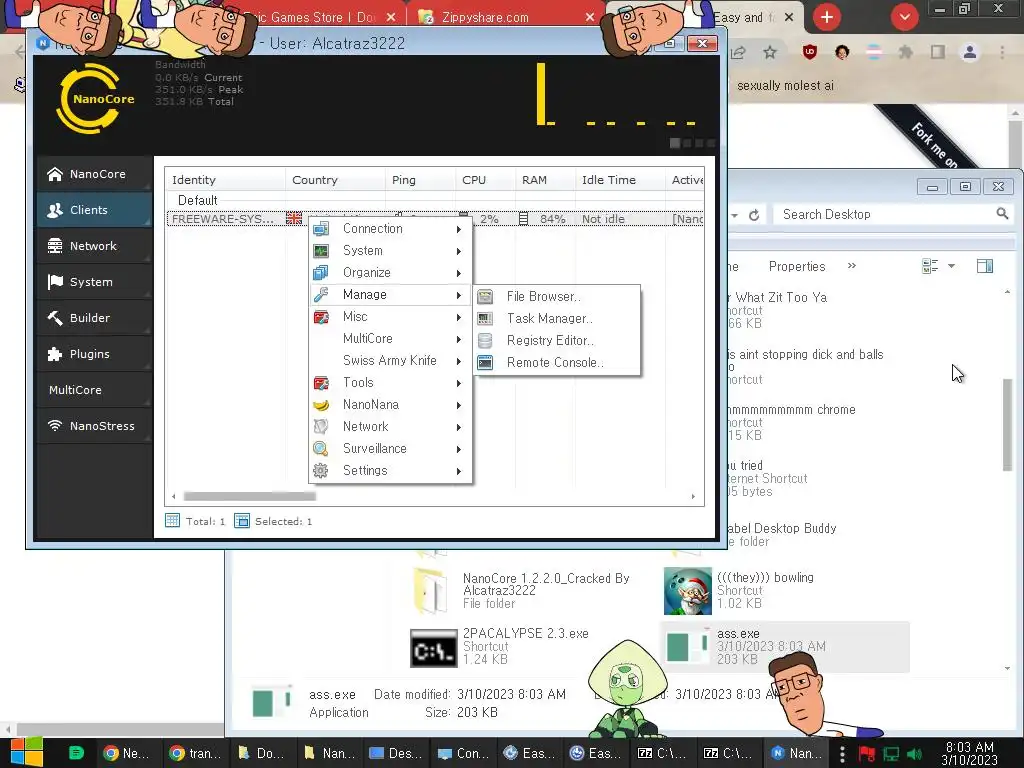
Task: Click the Network context menu icon
Action: (321, 426)
